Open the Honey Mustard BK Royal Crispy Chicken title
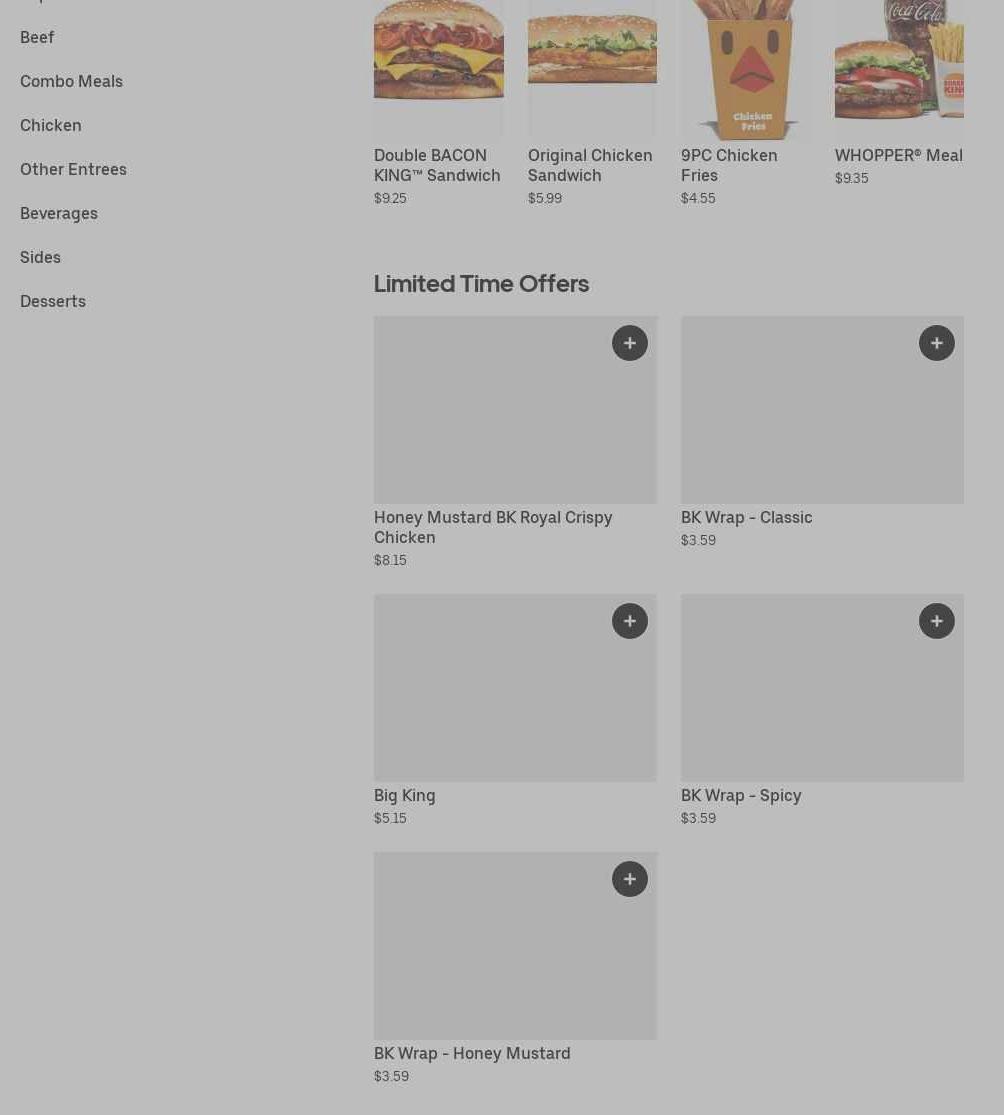This screenshot has width=1004, height=1115. [493, 528]
